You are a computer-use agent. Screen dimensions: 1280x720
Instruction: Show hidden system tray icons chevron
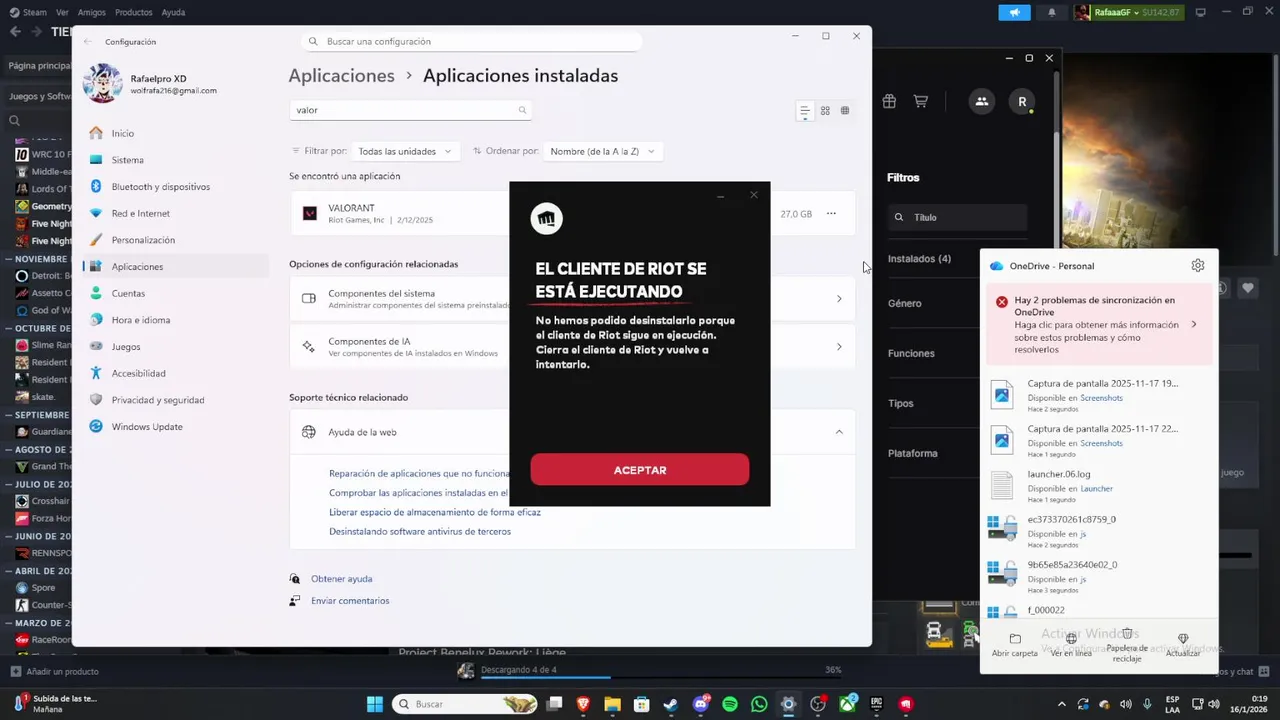pyautogui.click(x=1061, y=704)
